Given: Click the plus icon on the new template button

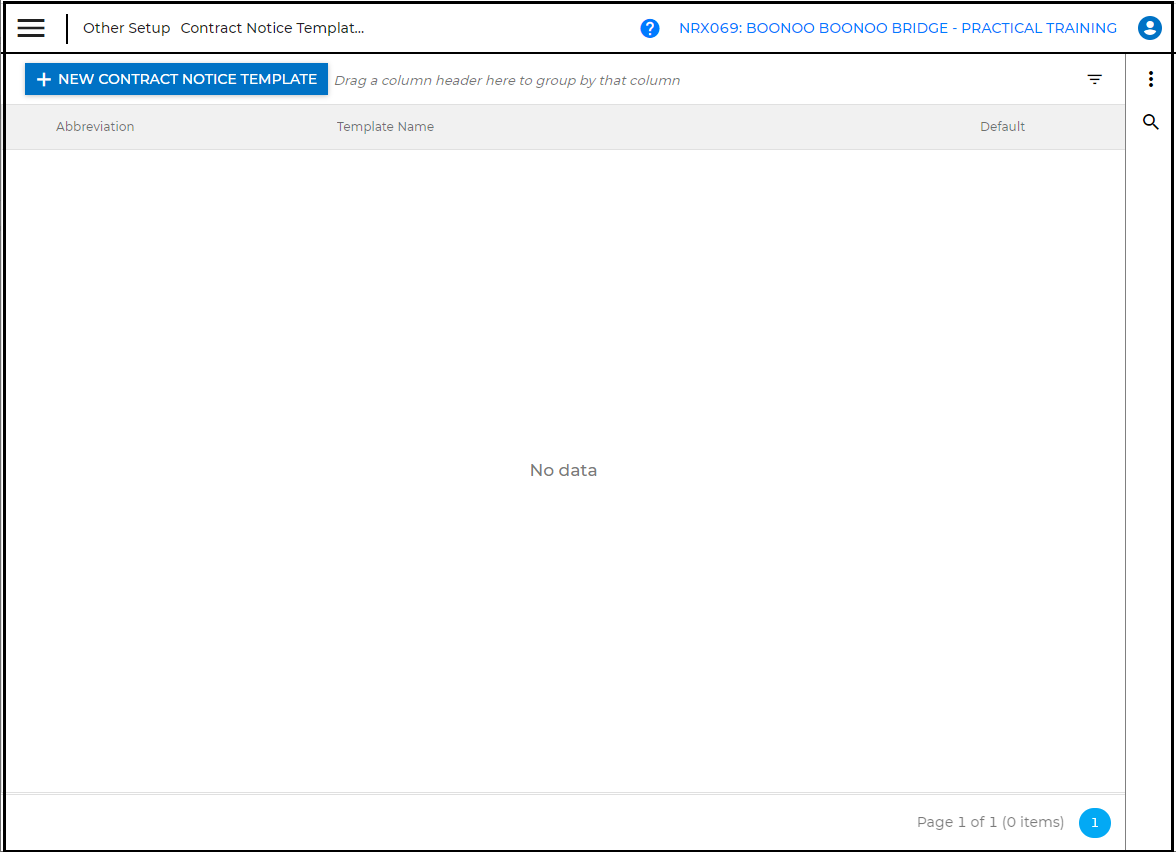Looking at the screenshot, I should tap(44, 80).
